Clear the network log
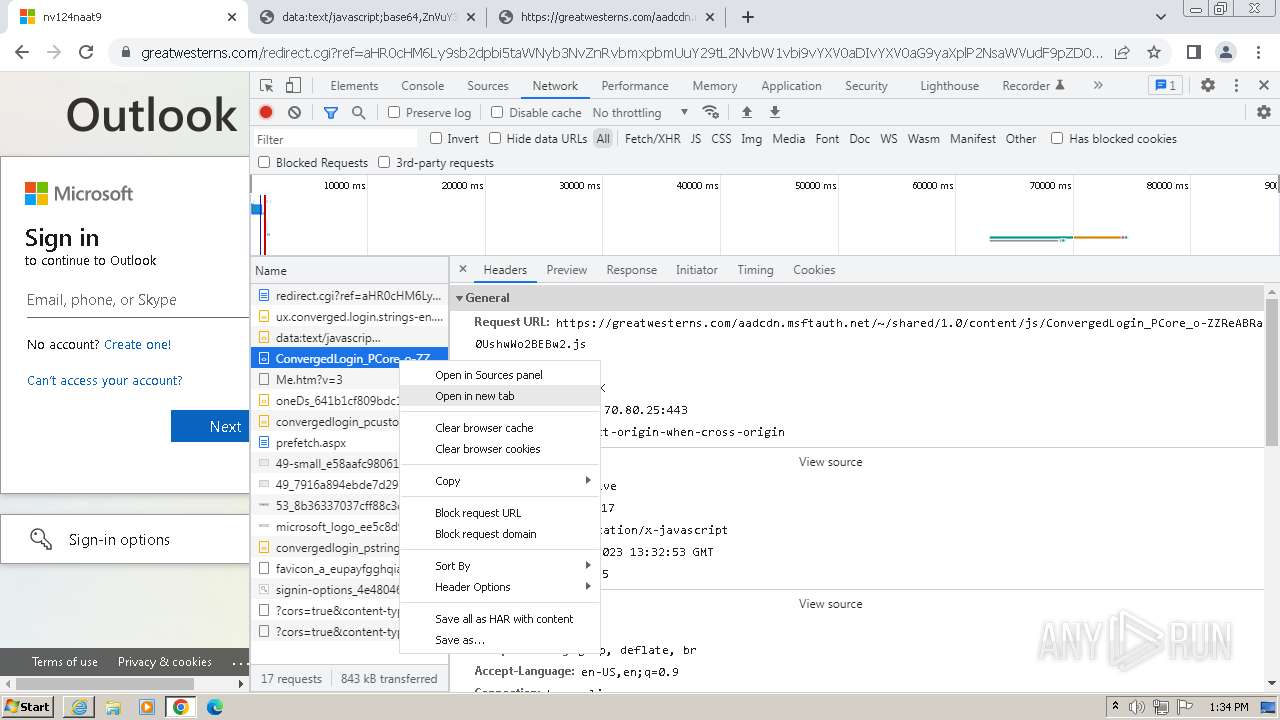The image size is (1280, 720). (x=294, y=113)
